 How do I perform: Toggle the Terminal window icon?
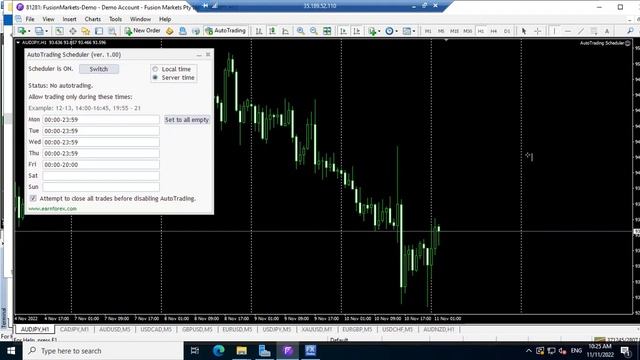tap(99, 31)
